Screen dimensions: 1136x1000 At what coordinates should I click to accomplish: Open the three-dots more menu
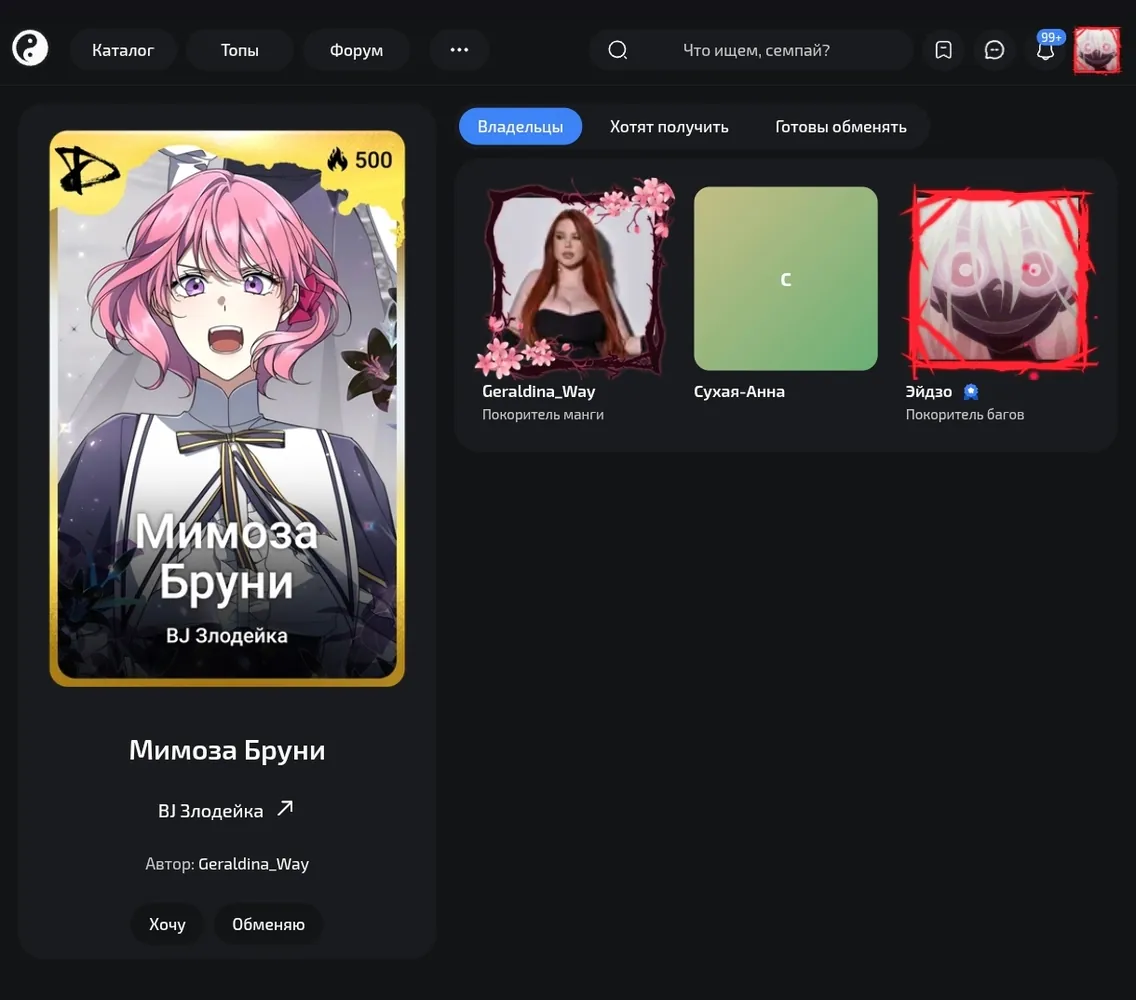tap(459, 50)
